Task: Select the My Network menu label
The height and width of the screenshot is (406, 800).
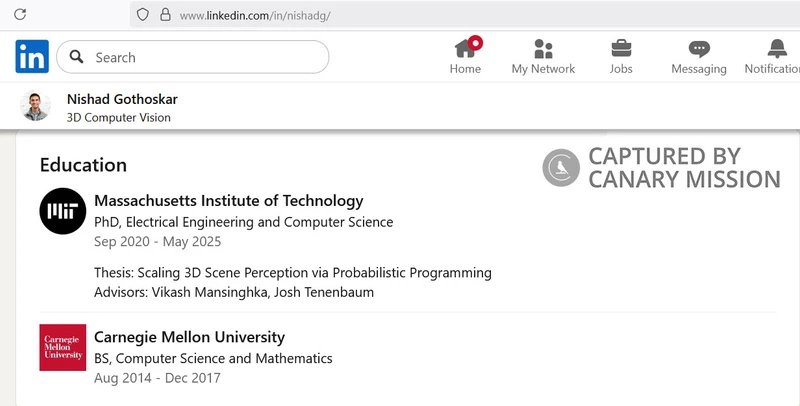Action: [543, 69]
